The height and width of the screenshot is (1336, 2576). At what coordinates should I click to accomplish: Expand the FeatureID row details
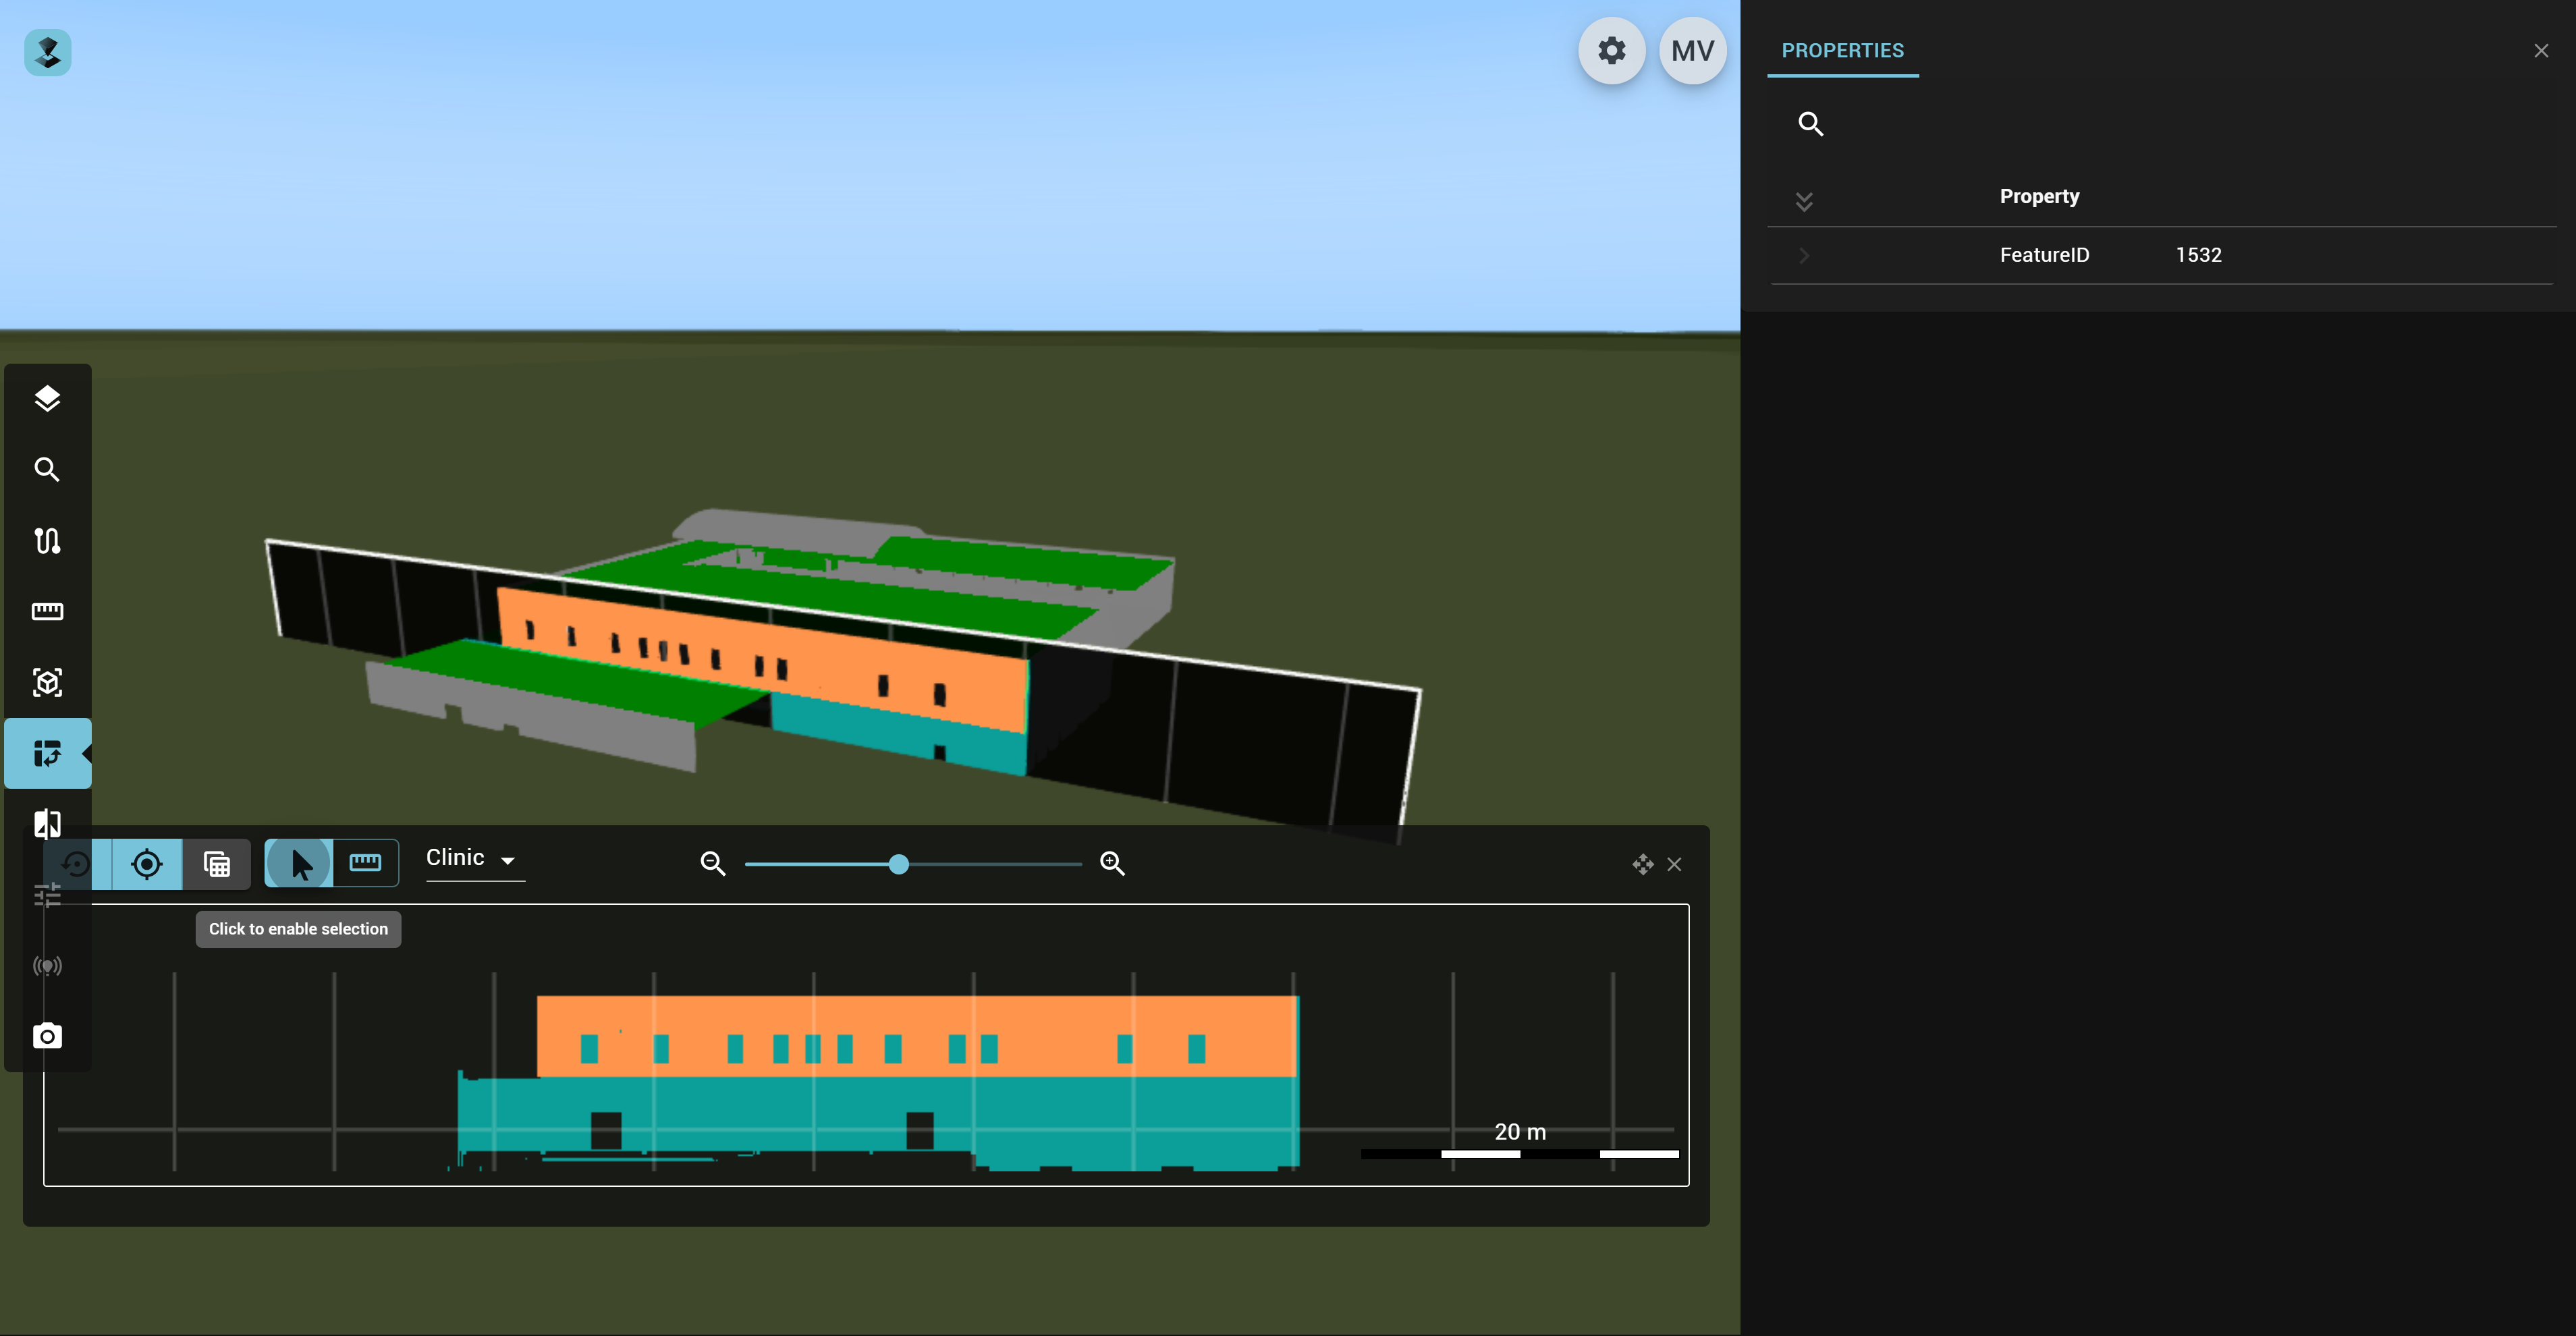click(x=1804, y=255)
